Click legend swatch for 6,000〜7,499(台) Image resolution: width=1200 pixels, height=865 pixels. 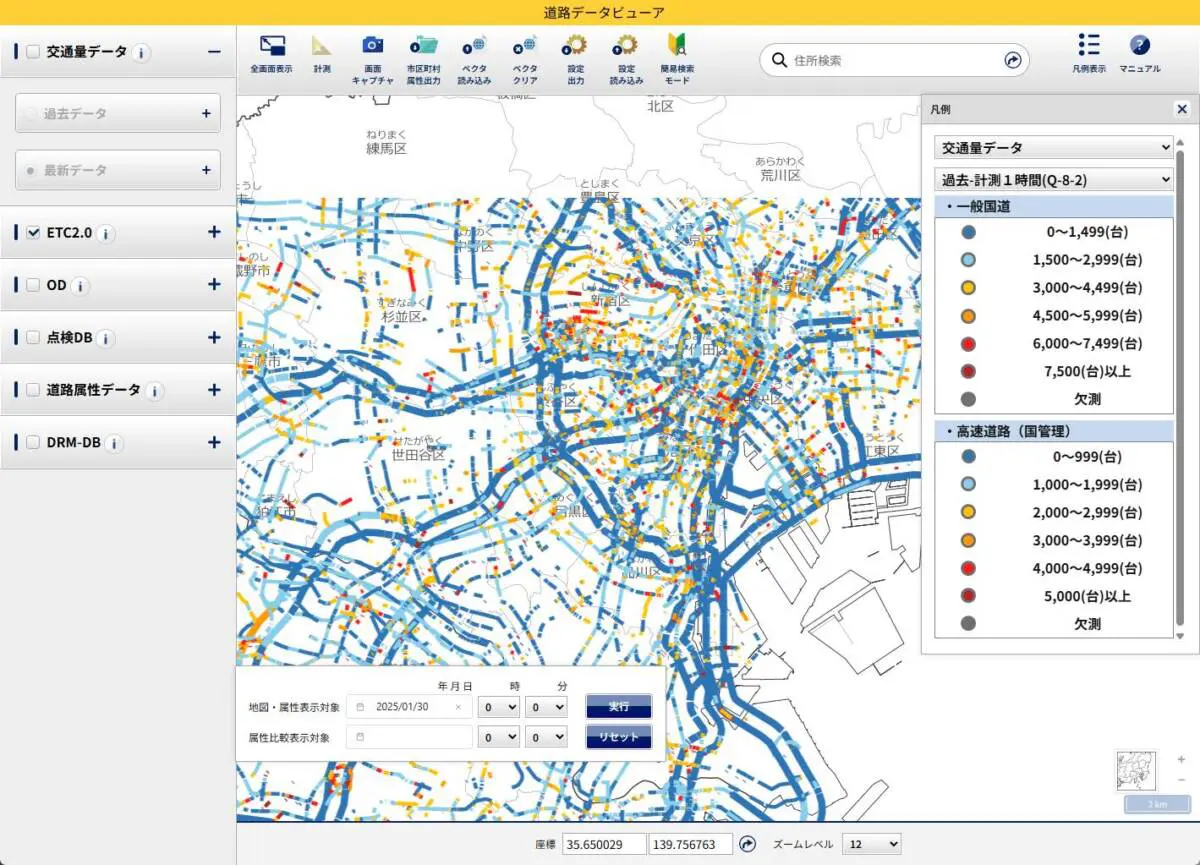(967, 343)
